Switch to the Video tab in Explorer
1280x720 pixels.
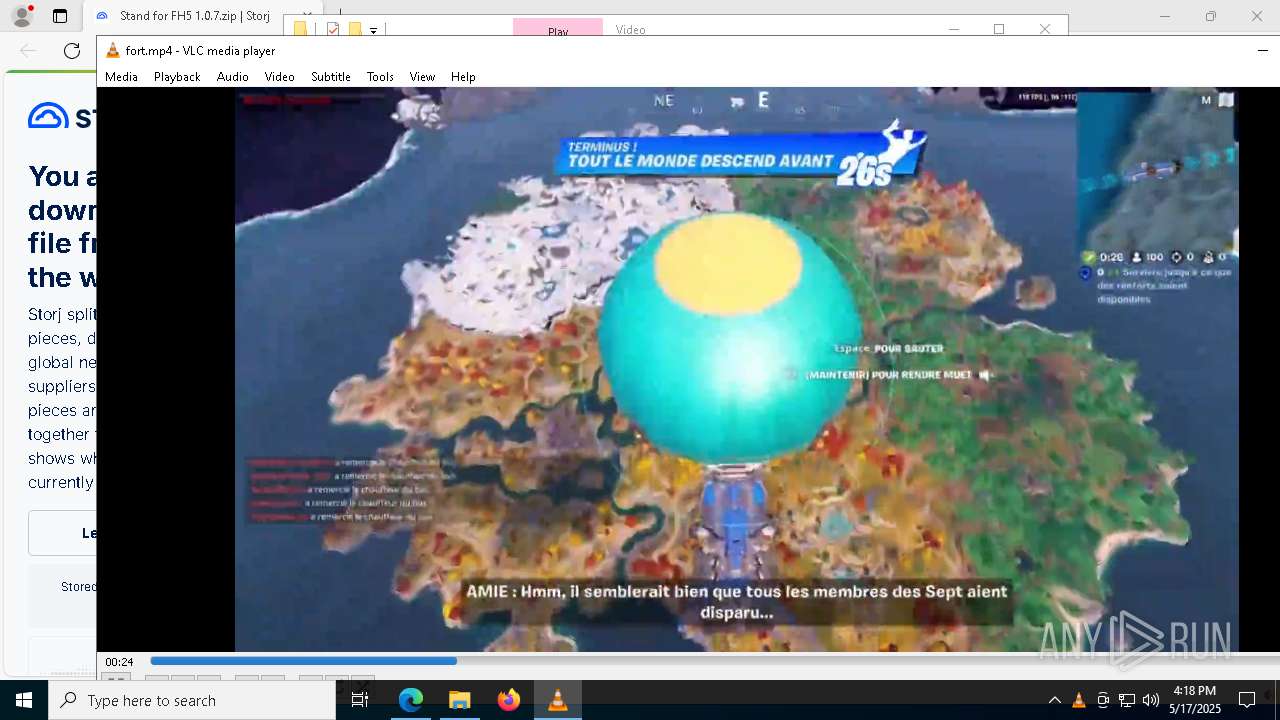pyautogui.click(x=630, y=29)
